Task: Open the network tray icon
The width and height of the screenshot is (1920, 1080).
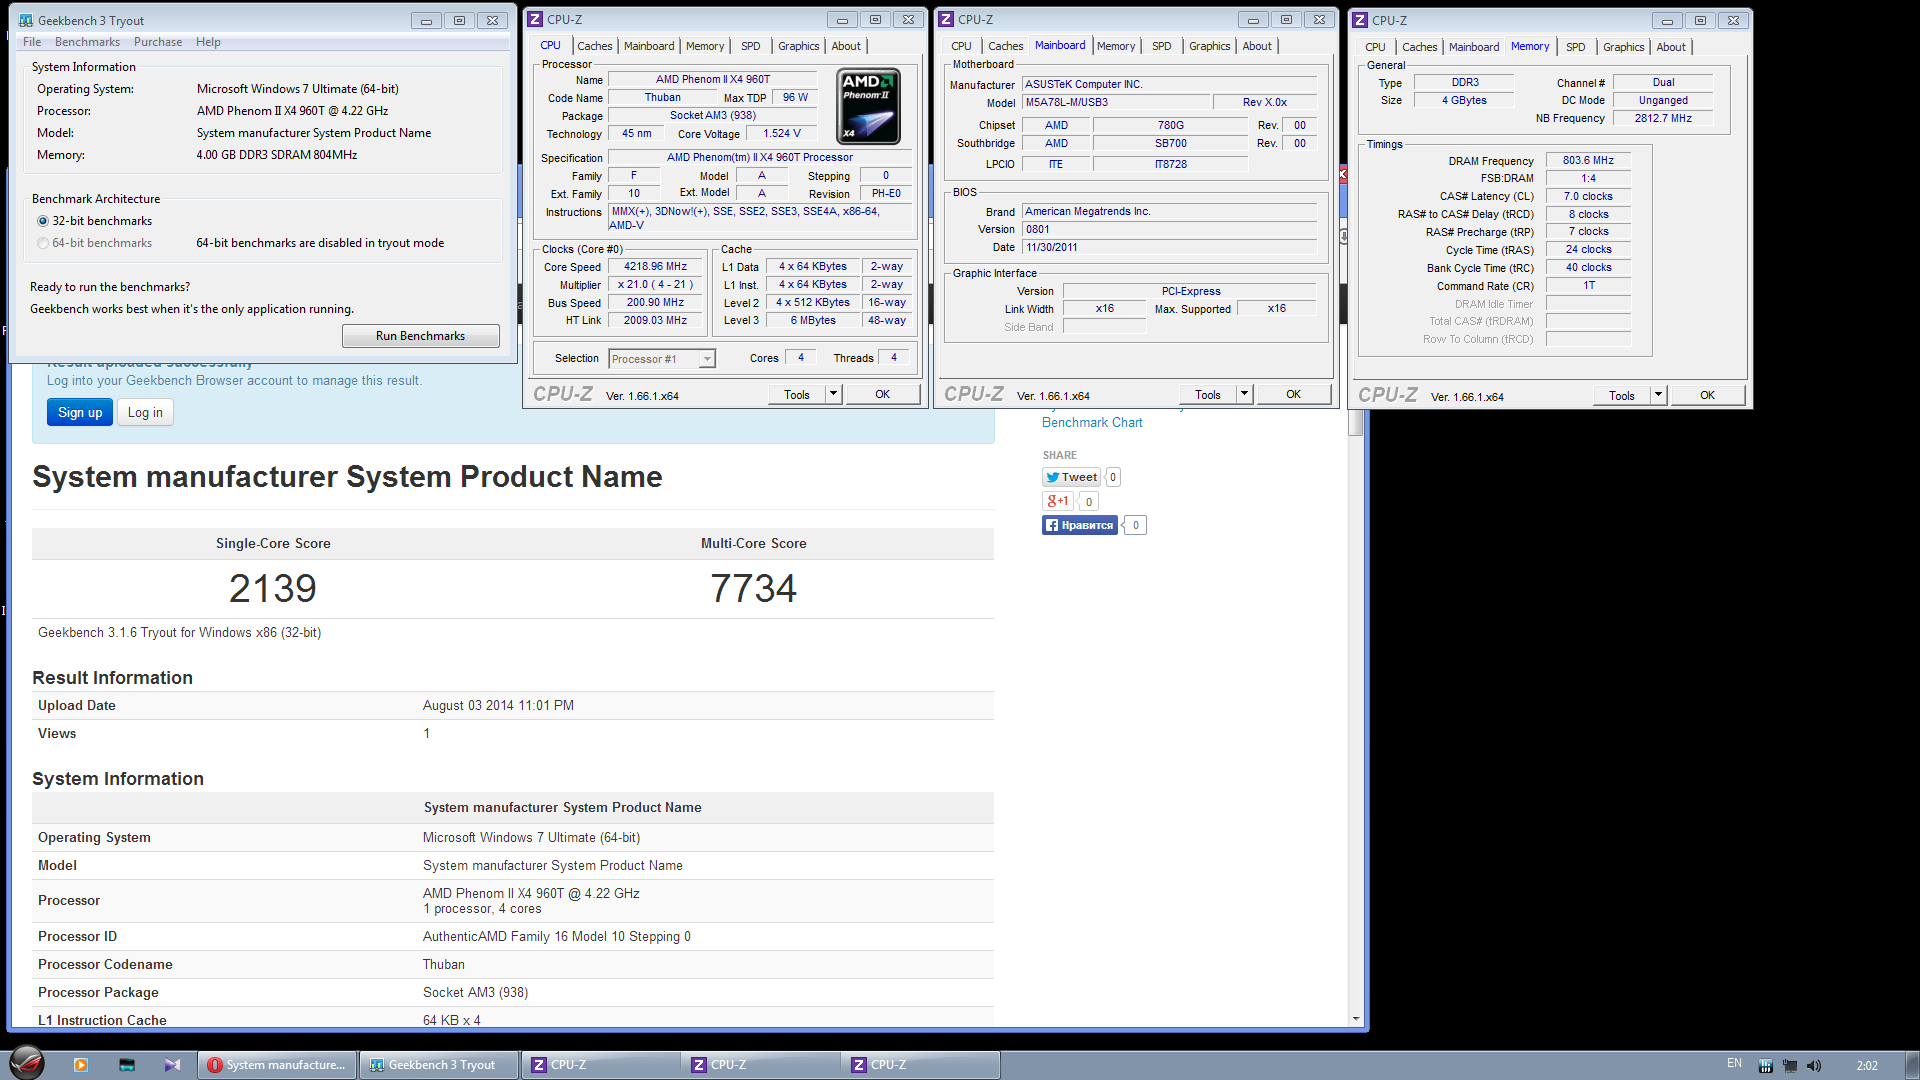Action: pyautogui.click(x=1790, y=1066)
